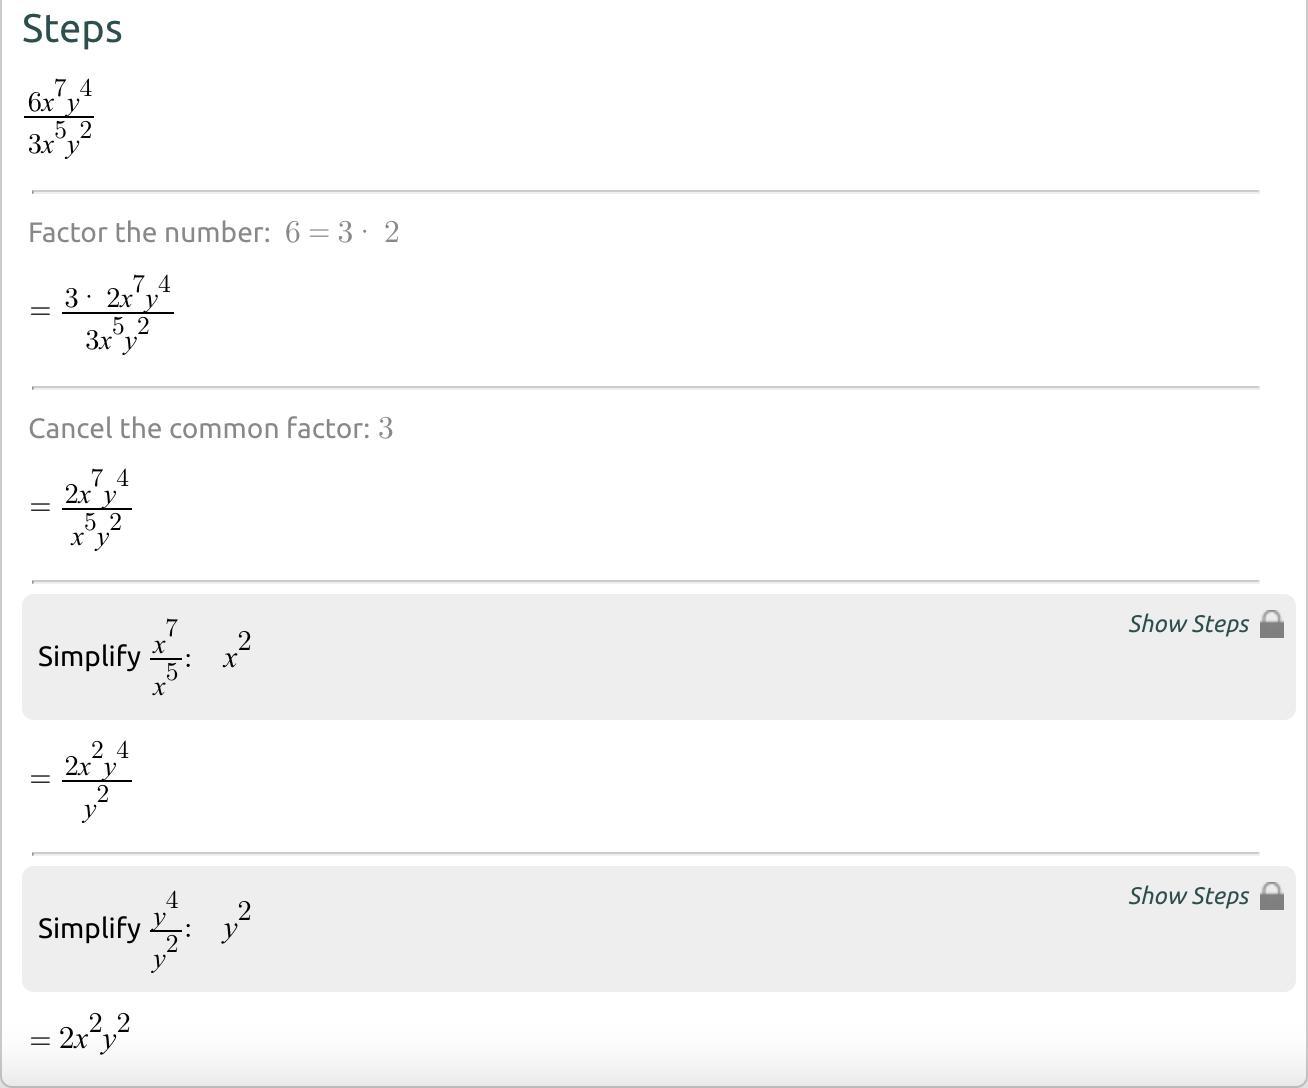The width and height of the screenshot is (1308, 1088).
Task: Click the equation 6 = 3 · 2
Action: coord(342,233)
